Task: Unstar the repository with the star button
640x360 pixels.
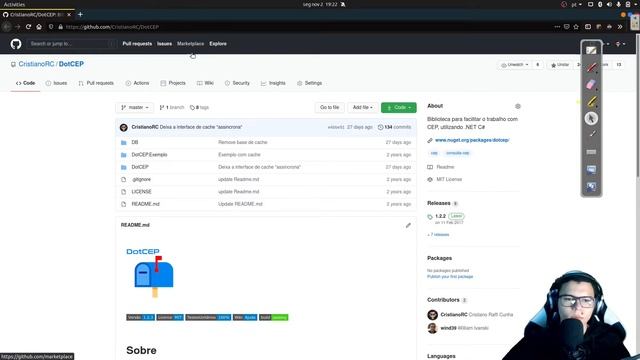Action: pyautogui.click(x=560, y=65)
